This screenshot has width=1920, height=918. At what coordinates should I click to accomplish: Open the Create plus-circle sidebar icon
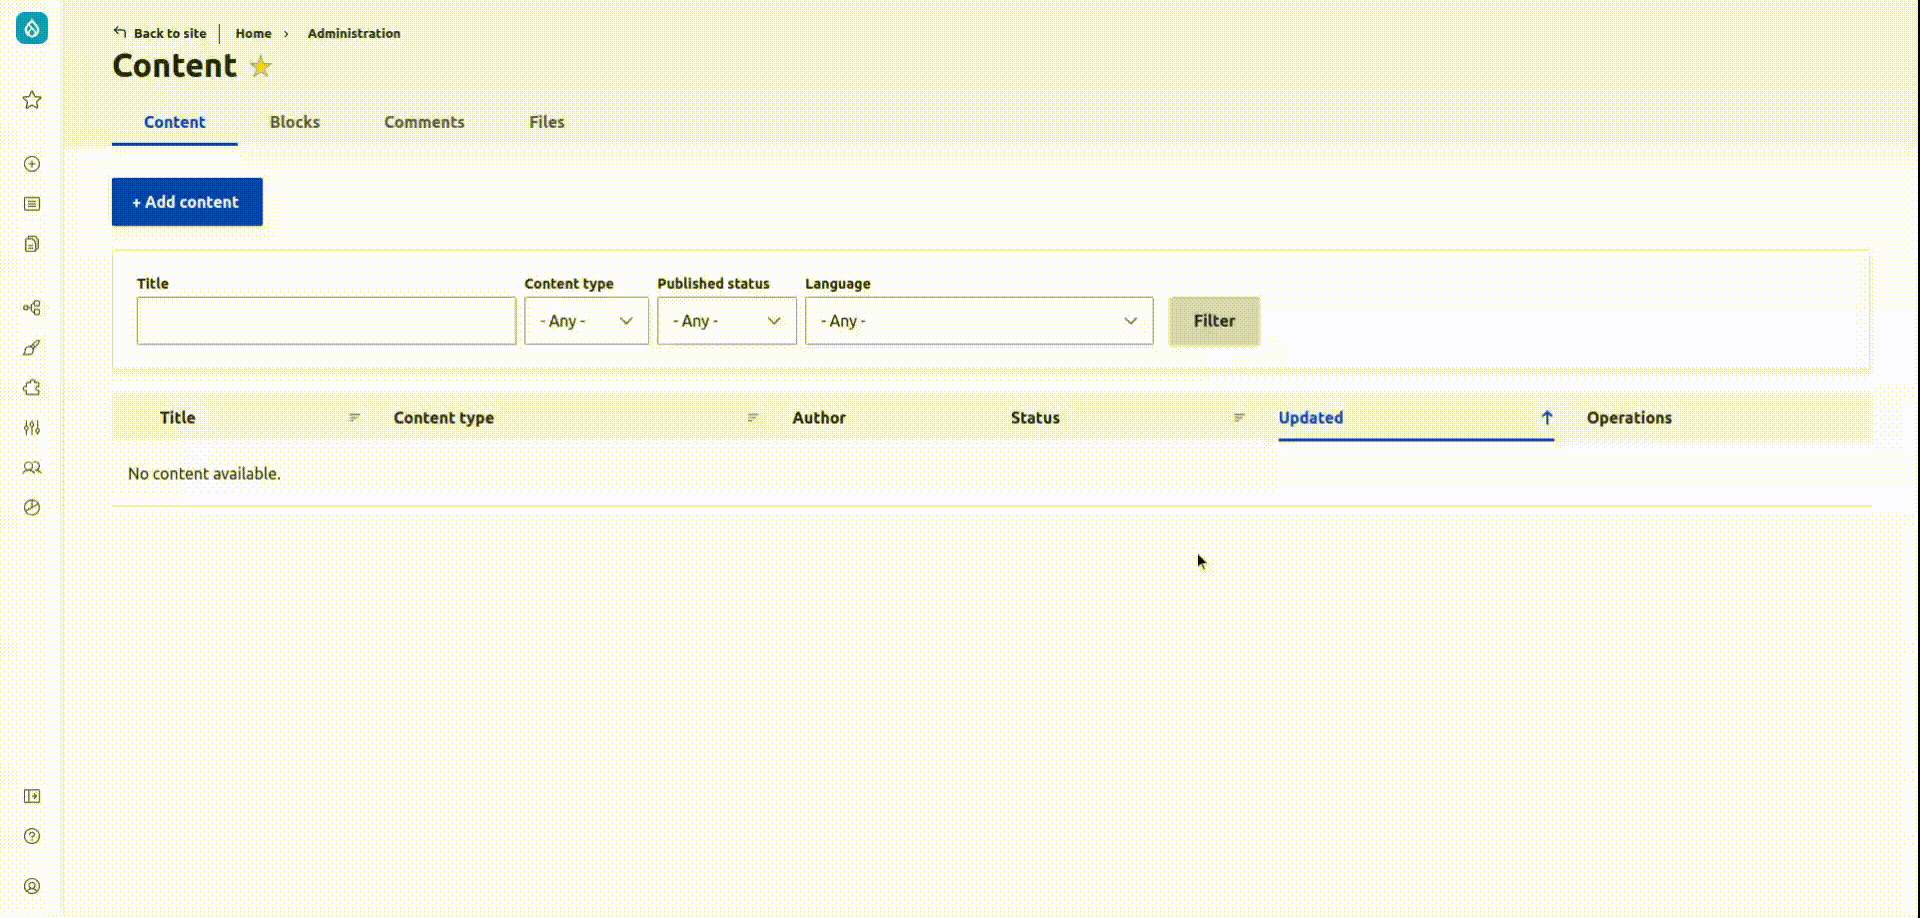32,164
